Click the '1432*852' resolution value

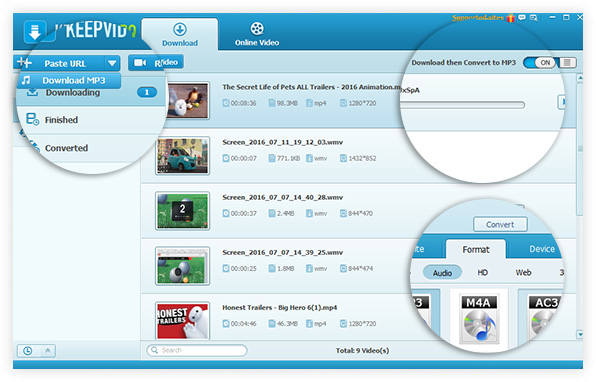pyautogui.click(x=362, y=158)
